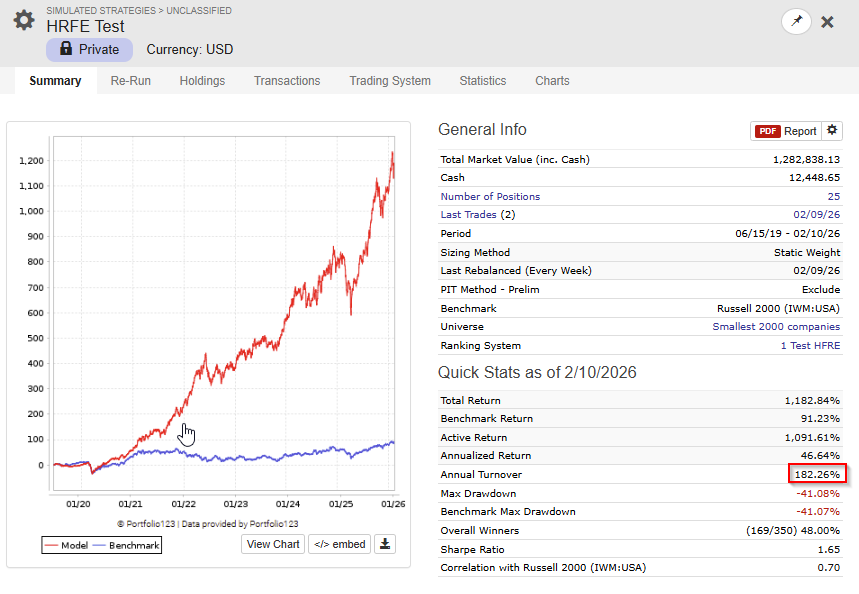The image size is (859, 594).
Task: Click the pin icon button
Action: (796, 21)
